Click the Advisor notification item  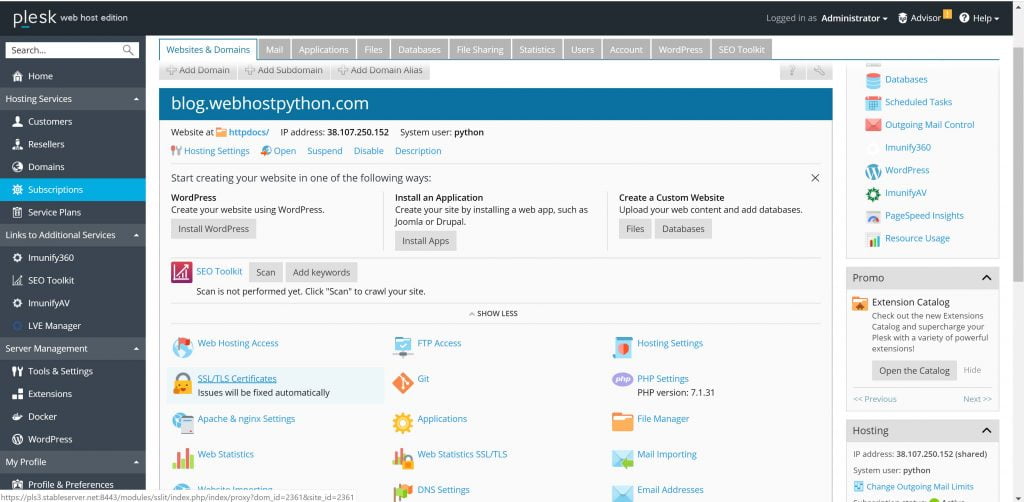tap(925, 18)
